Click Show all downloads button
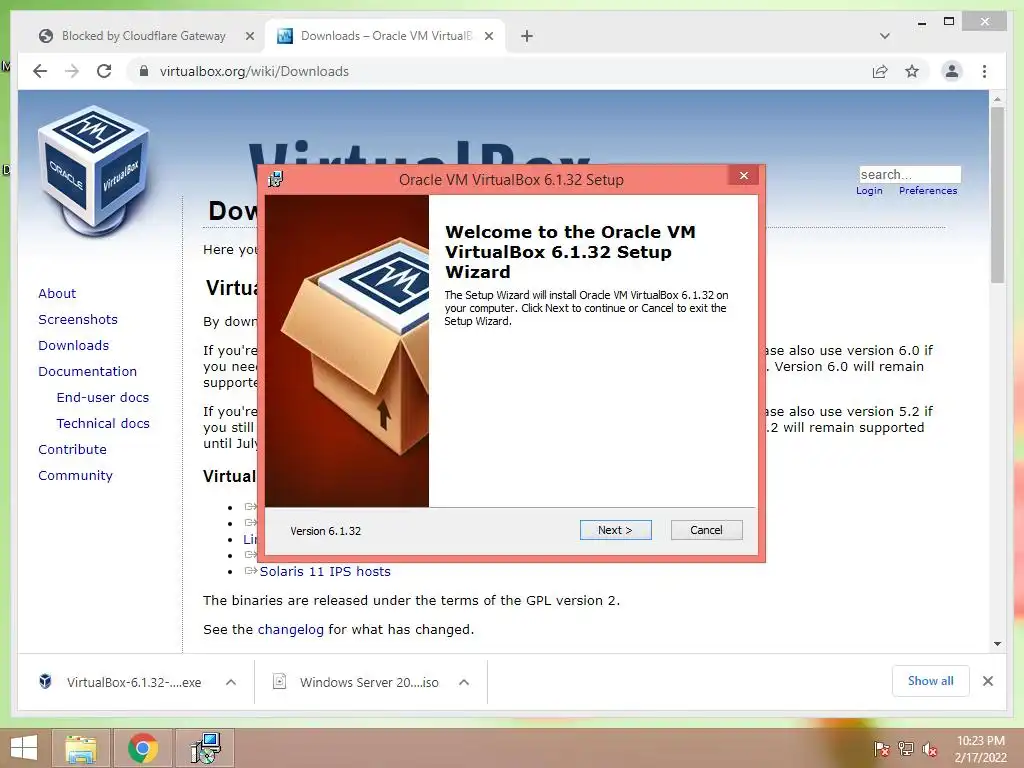 (931, 681)
